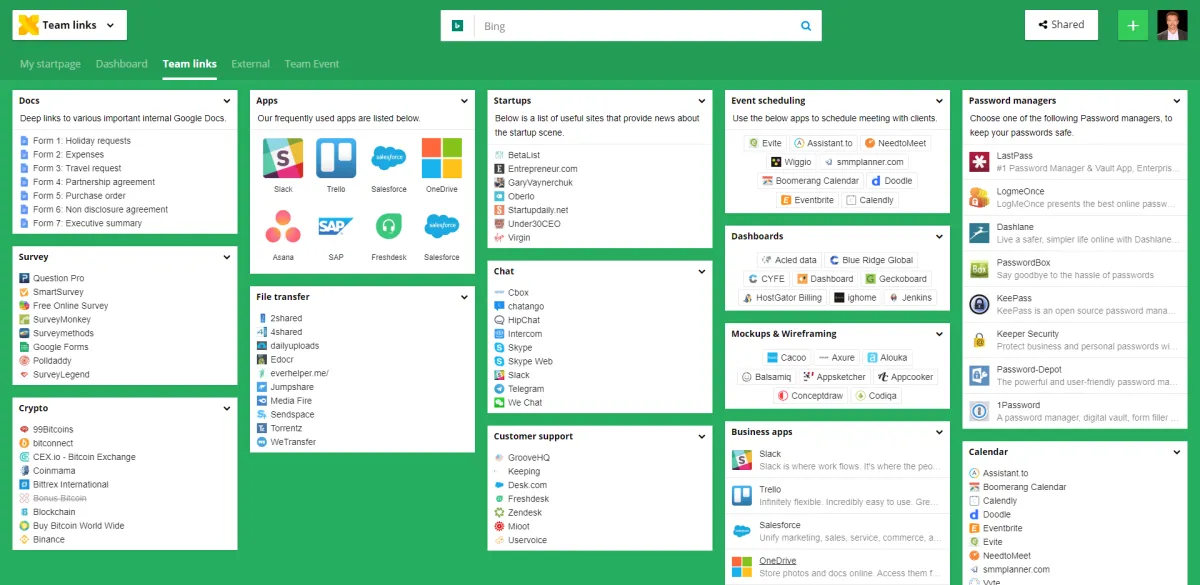
Task: Click the Boomerang Calendar button in Event scheduling
Action: click(811, 181)
